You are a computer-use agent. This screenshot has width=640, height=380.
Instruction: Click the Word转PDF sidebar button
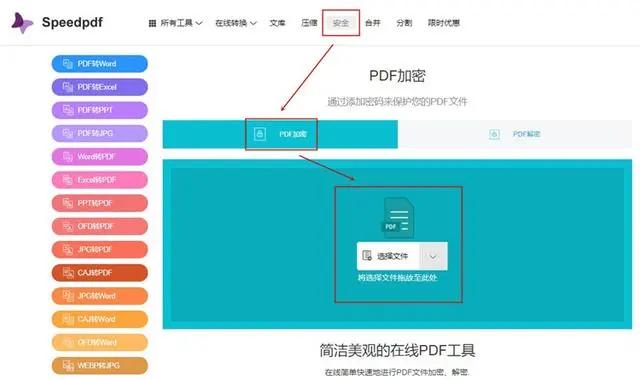[100, 157]
